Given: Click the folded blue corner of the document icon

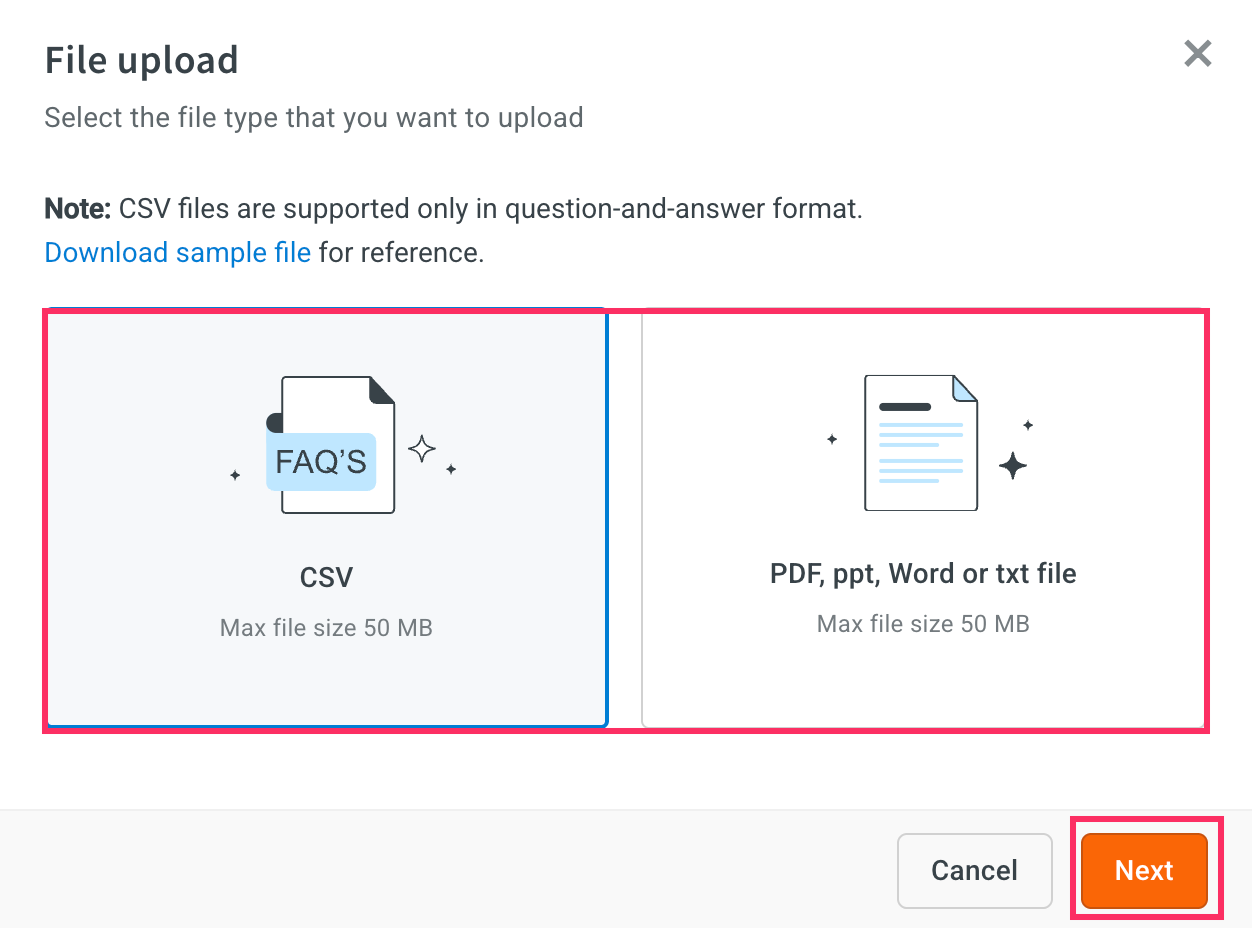Looking at the screenshot, I should point(965,388).
